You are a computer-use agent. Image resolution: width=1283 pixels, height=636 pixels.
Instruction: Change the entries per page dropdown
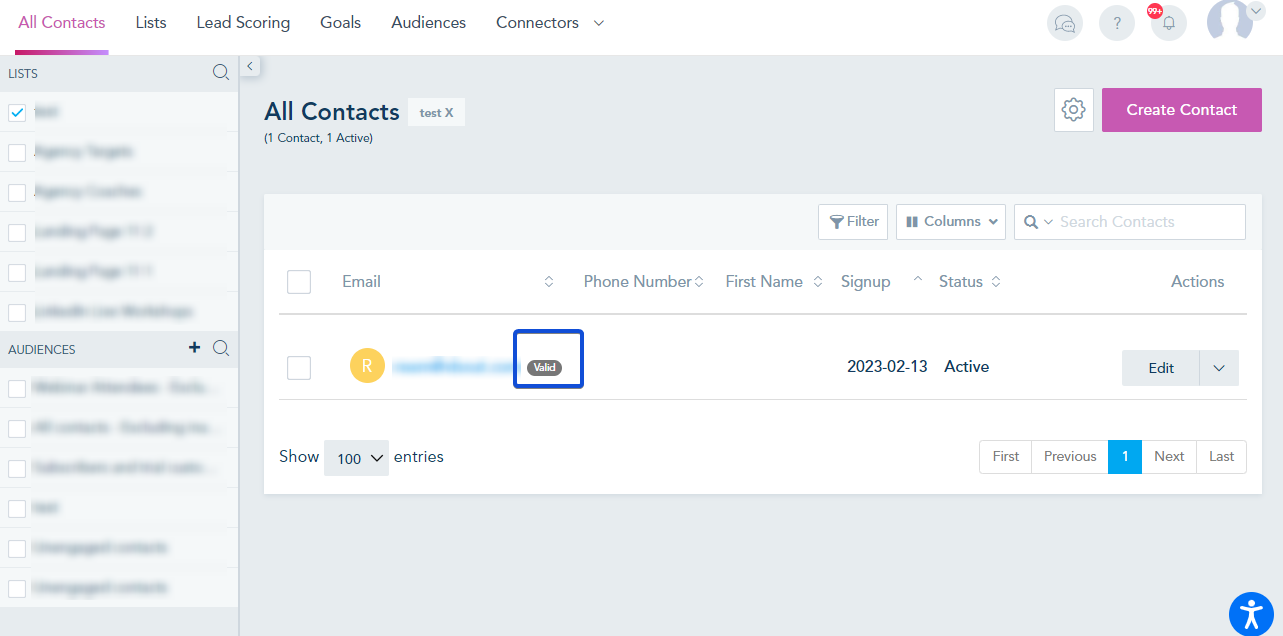pyautogui.click(x=356, y=458)
